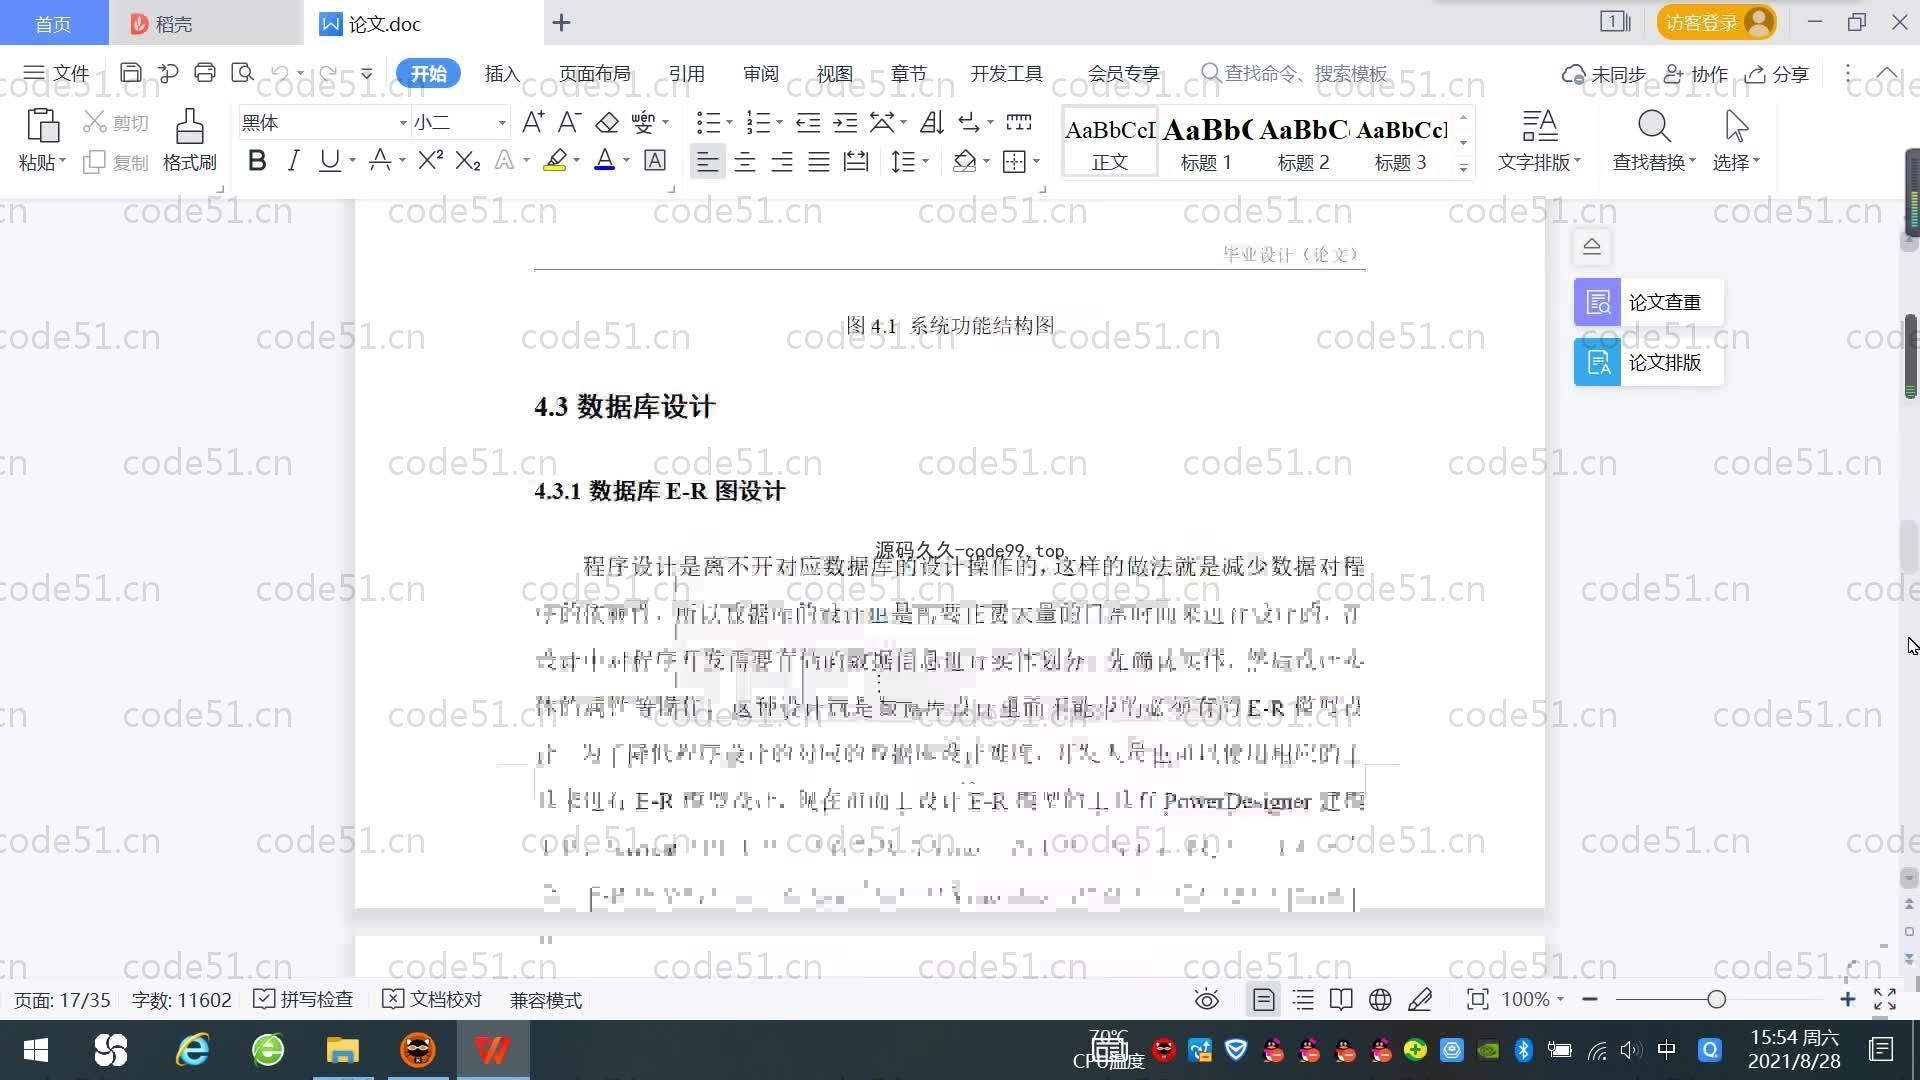Open Find and Replace magnifier
The height and width of the screenshot is (1080, 1920).
[x=1654, y=126]
